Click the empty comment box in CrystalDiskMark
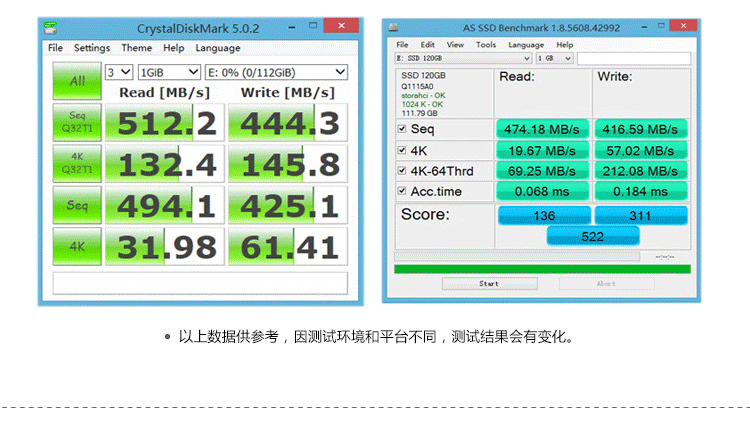This screenshot has width=750, height=425. [x=200, y=283]
